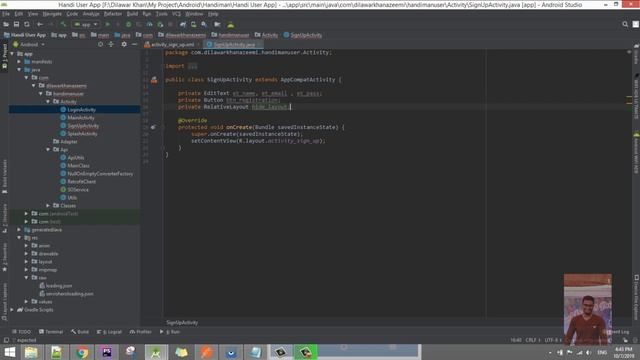
Task: Click the Open folder toolbar icon
Action: (x=6, y=24)
